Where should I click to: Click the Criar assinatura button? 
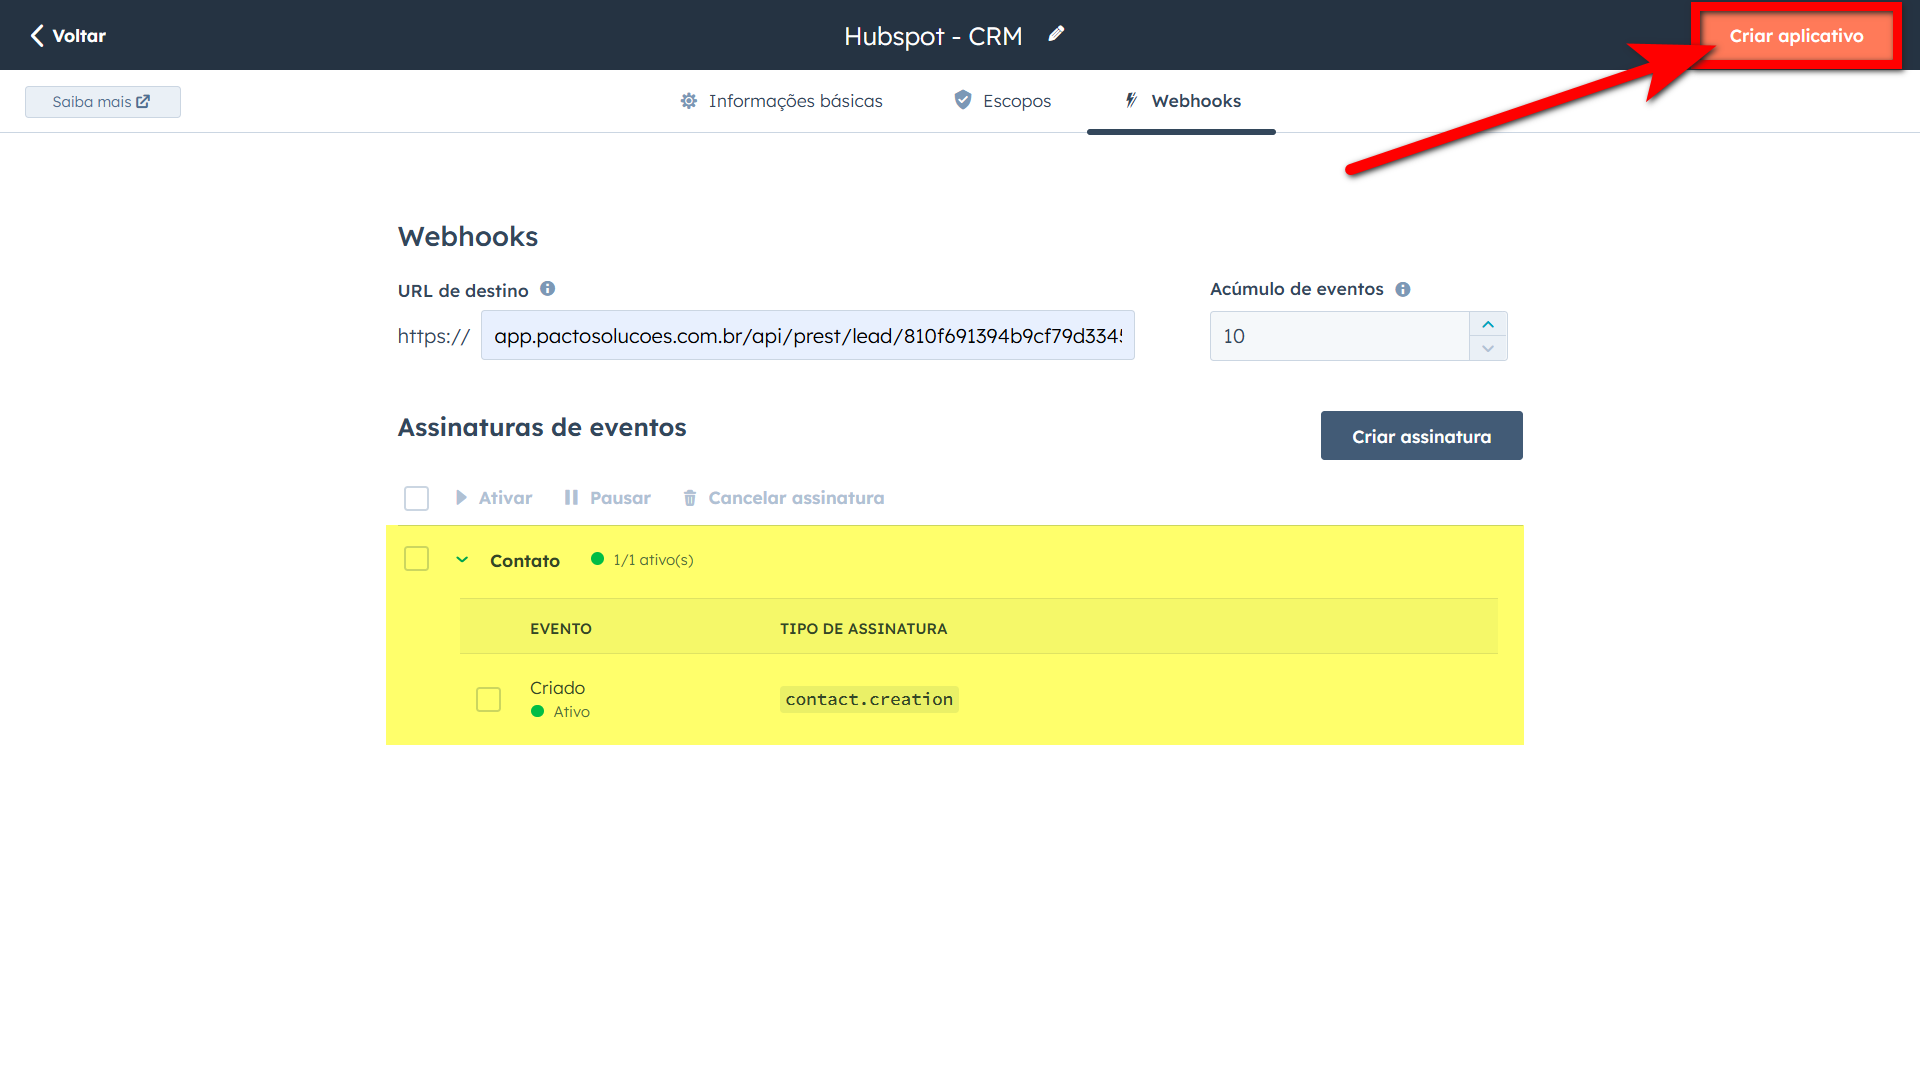1421,436
